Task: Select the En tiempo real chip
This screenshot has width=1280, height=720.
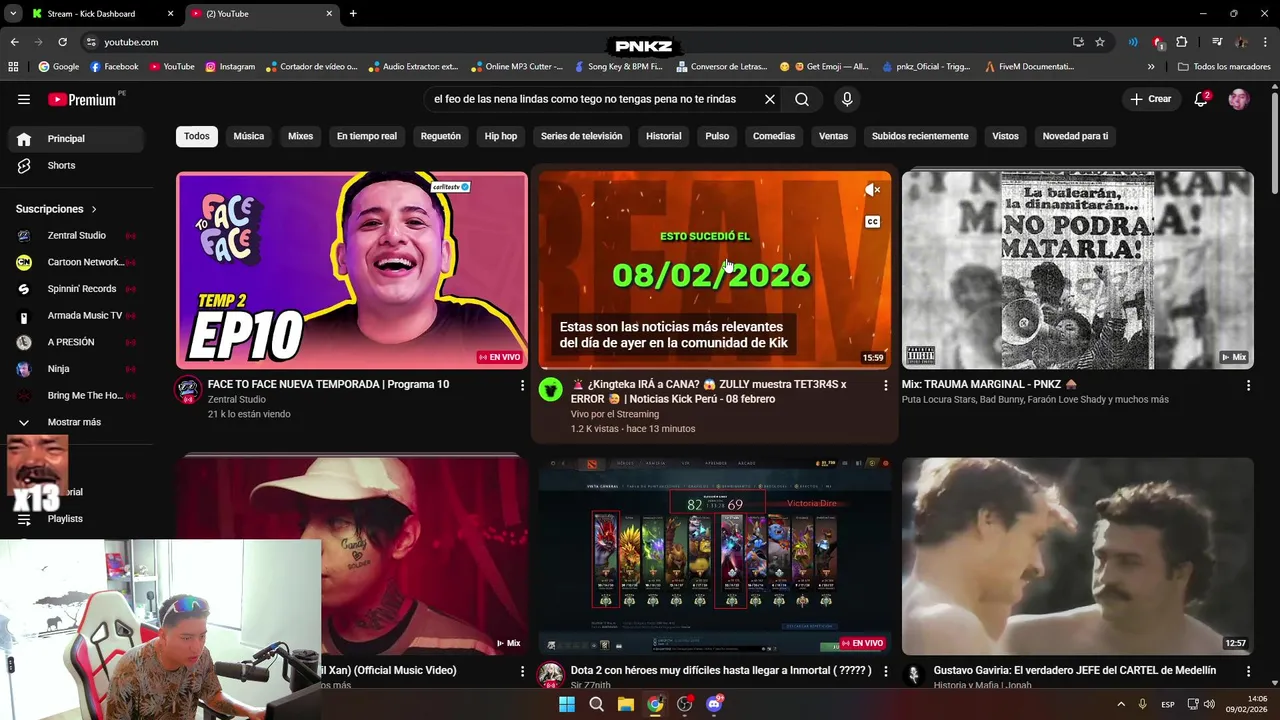Action: [367, 136]
